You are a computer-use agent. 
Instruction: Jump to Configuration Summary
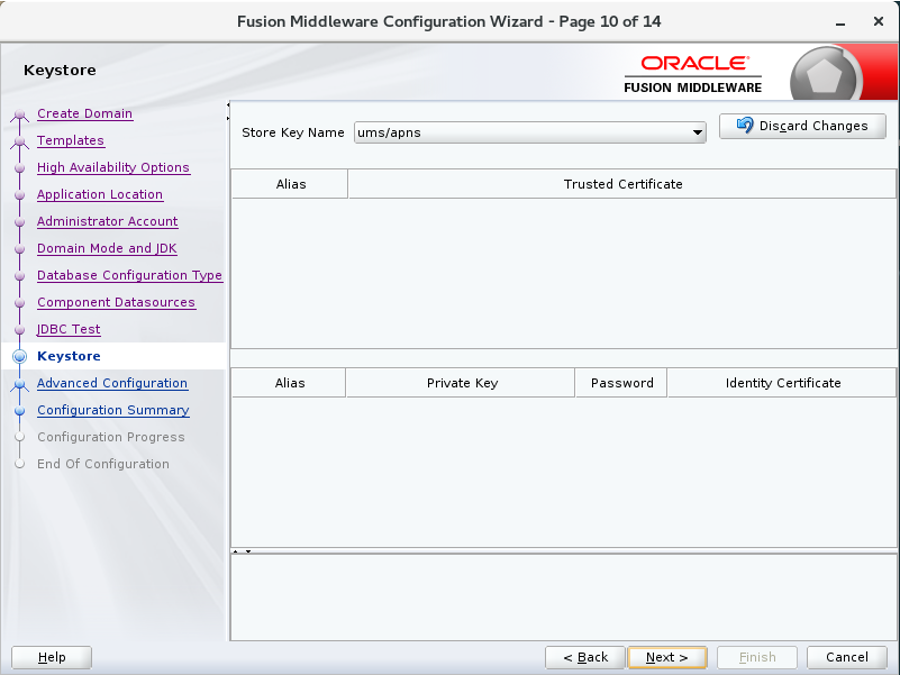pyautogui.click(x=113, y=410)
